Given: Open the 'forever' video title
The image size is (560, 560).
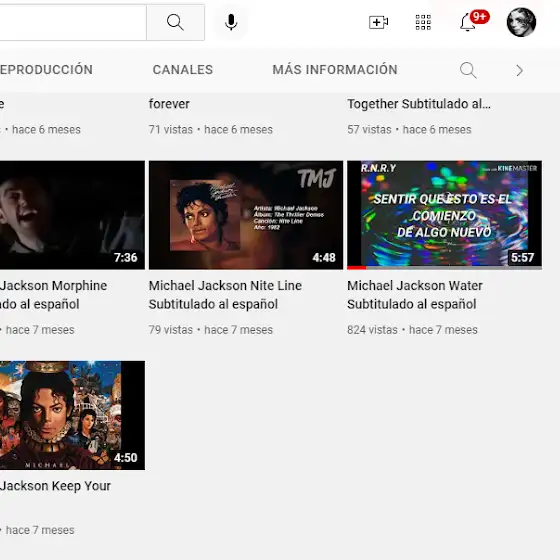Looking at the screenshot, I should (x=169, y=104).
